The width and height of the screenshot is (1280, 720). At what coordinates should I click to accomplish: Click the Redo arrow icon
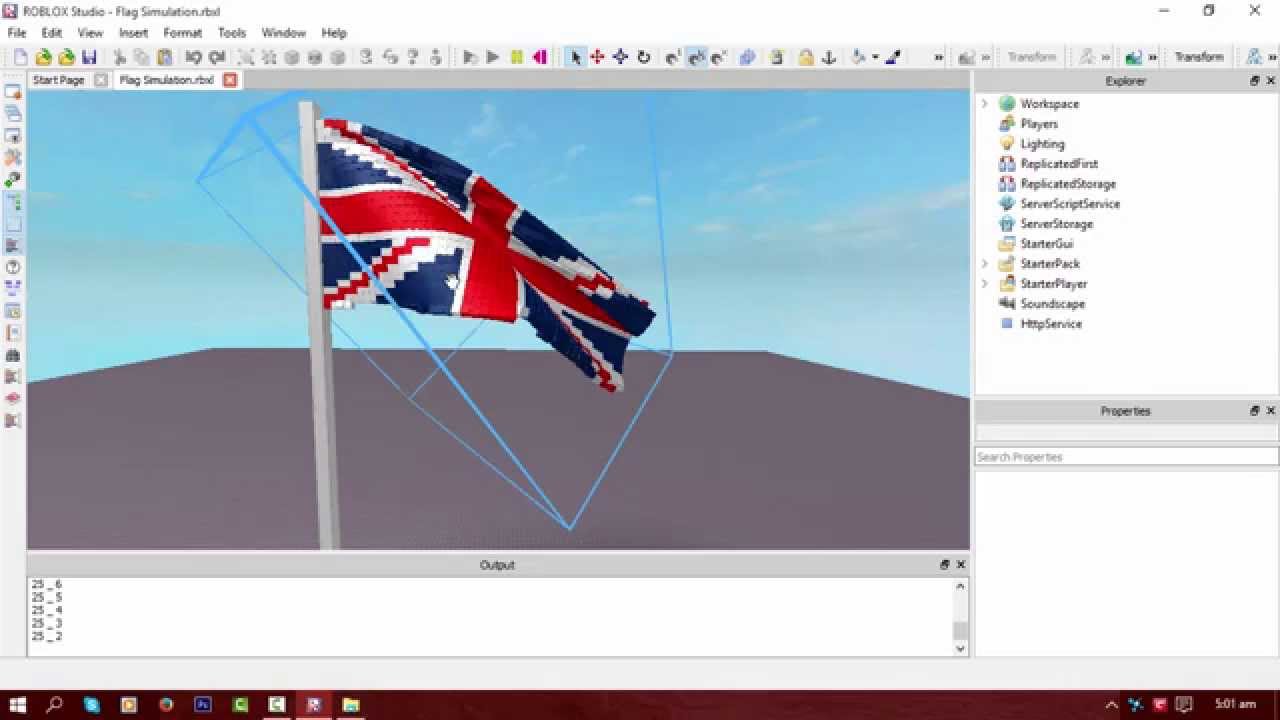(x=217, y=57)
